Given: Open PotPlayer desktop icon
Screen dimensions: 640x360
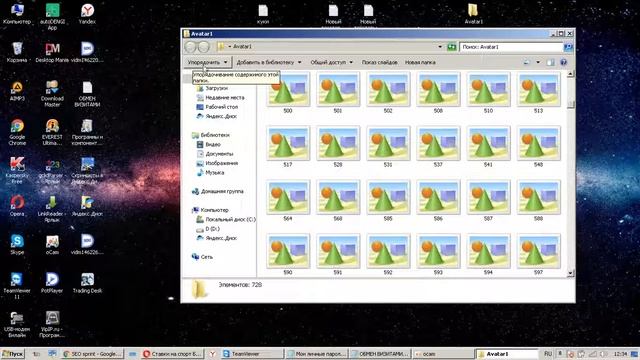Looking at the screenshot, I should [x=52, y=282].
